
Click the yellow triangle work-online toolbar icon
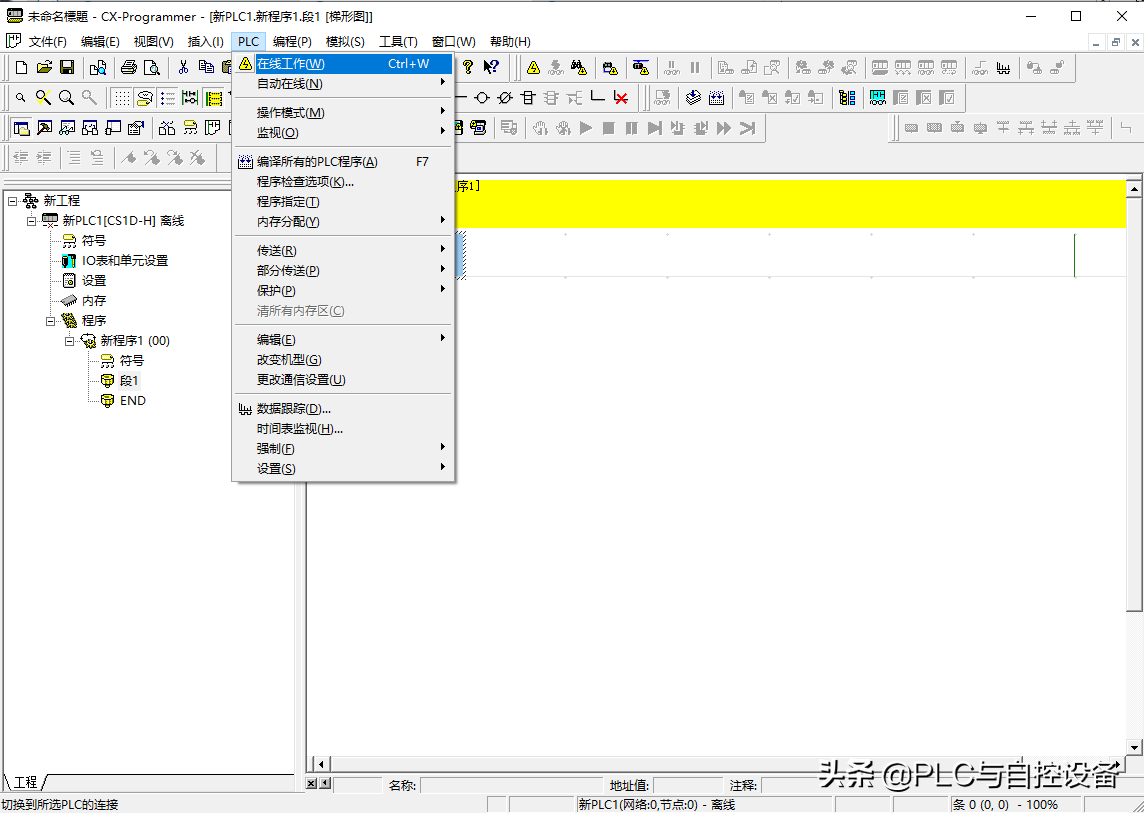click(533, 67)
